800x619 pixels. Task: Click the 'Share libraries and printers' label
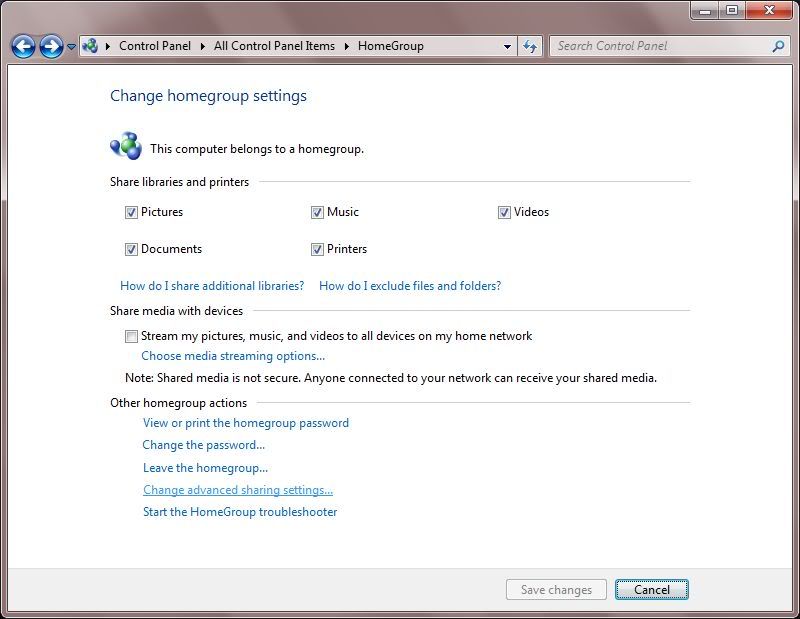click(x=180, y=182)
